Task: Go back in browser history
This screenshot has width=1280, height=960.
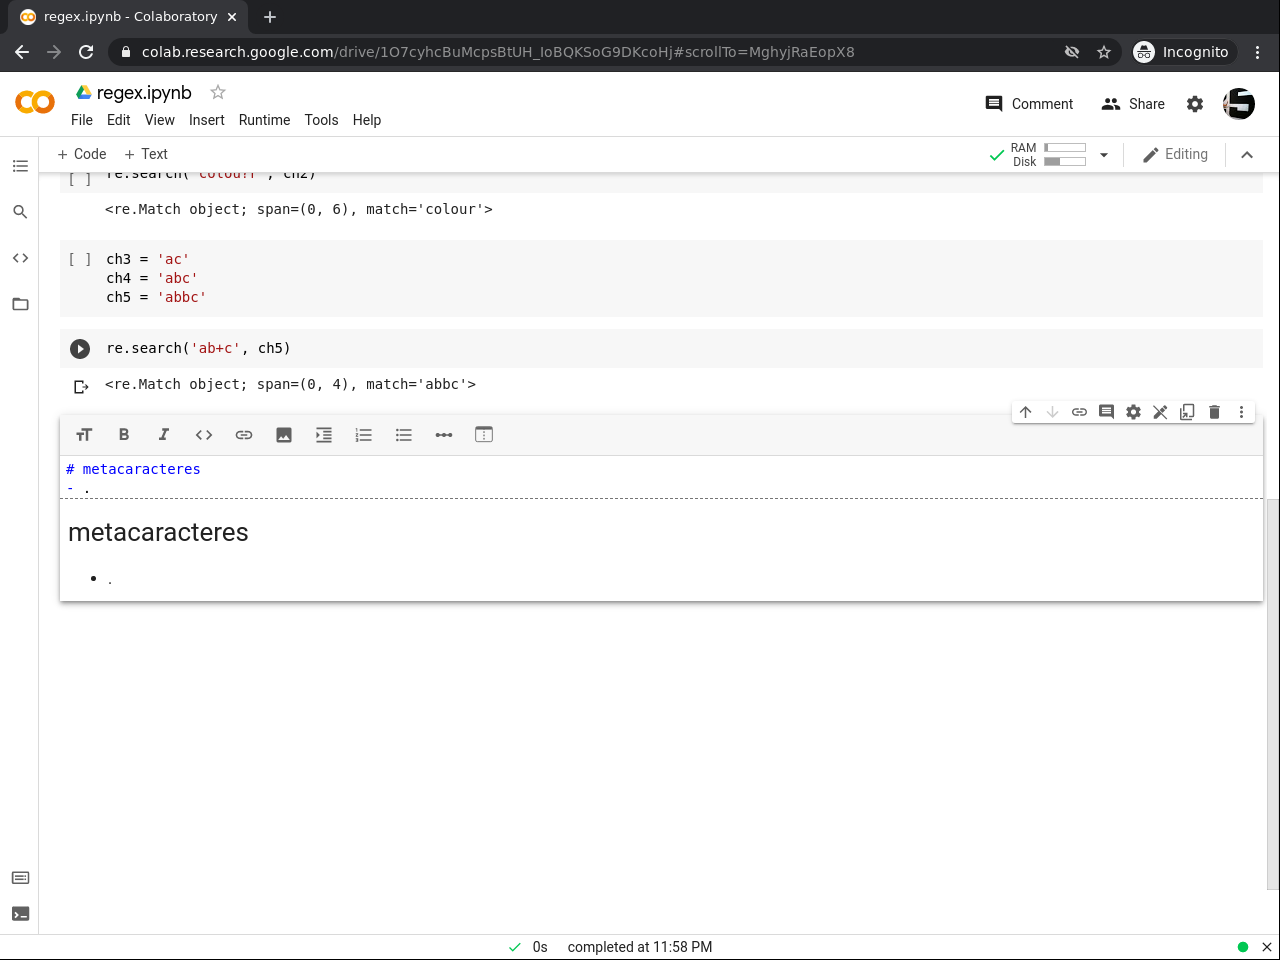Action: pyautogui.click(x=22, y=52)
